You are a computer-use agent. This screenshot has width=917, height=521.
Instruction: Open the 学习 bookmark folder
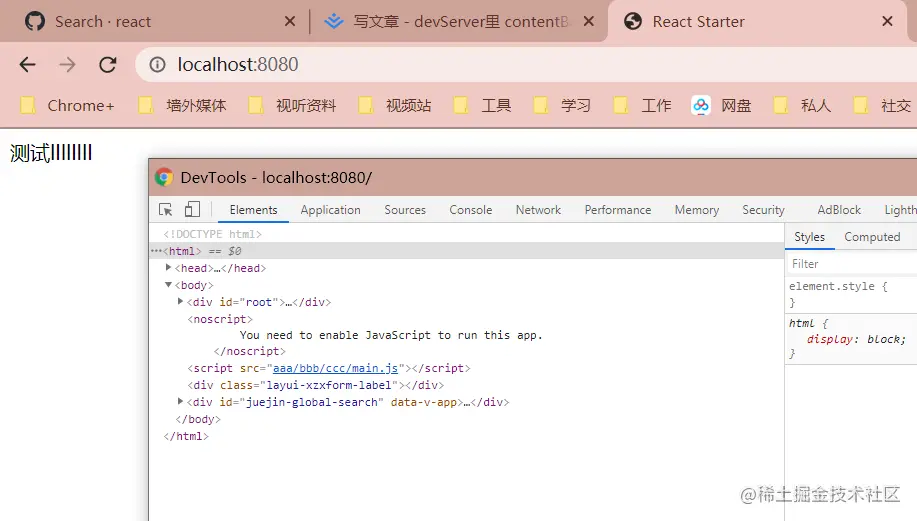[563, 106]
